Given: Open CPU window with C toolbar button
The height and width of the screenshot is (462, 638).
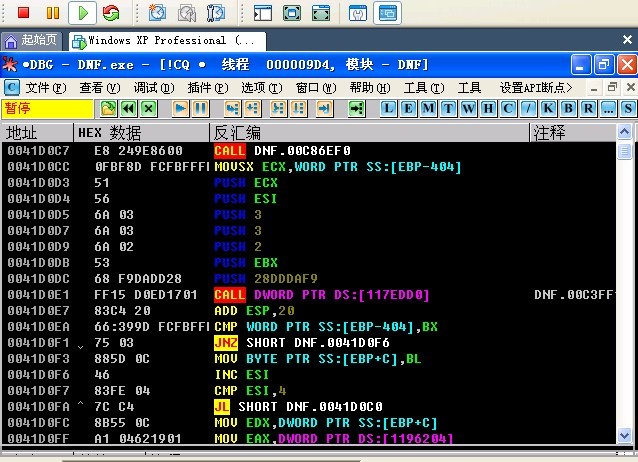Looking at the screenshot, I should point(508,108).
